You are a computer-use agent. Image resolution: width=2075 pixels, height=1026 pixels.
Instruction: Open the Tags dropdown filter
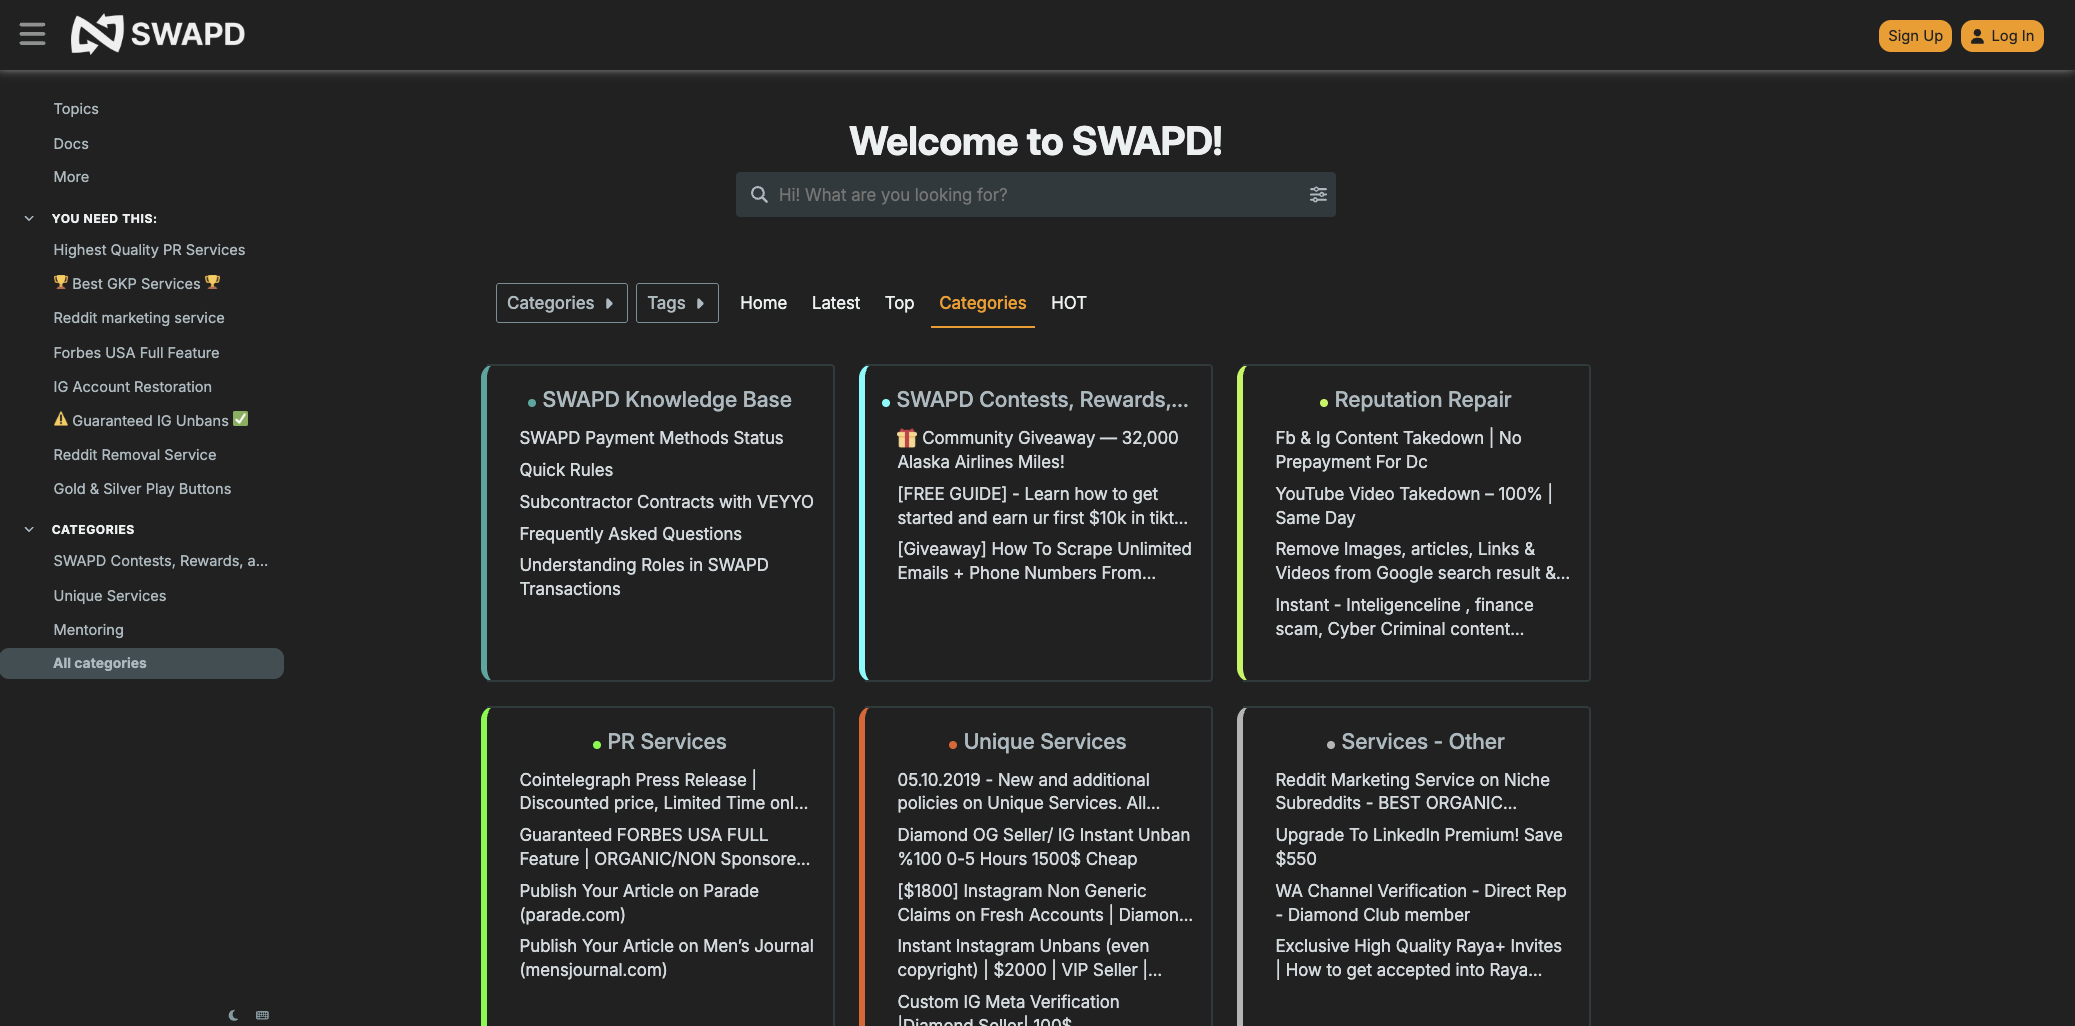(x=676, y=303)
